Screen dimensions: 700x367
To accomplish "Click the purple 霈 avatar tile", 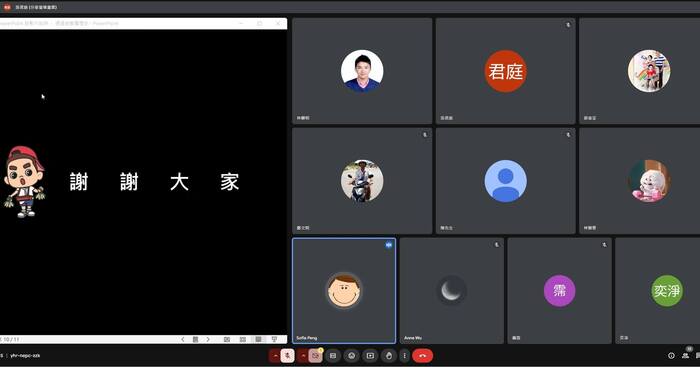I will 559,291.
